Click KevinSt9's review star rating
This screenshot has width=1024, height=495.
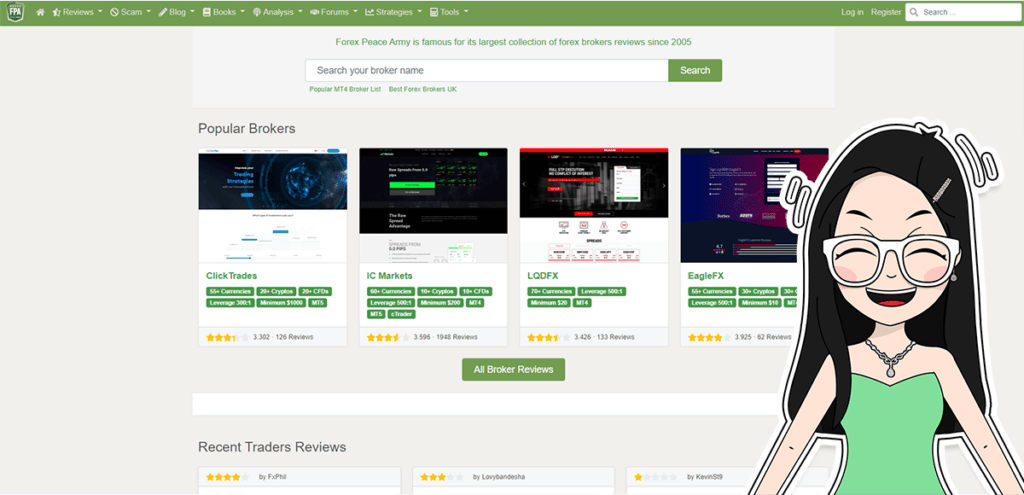656,477
